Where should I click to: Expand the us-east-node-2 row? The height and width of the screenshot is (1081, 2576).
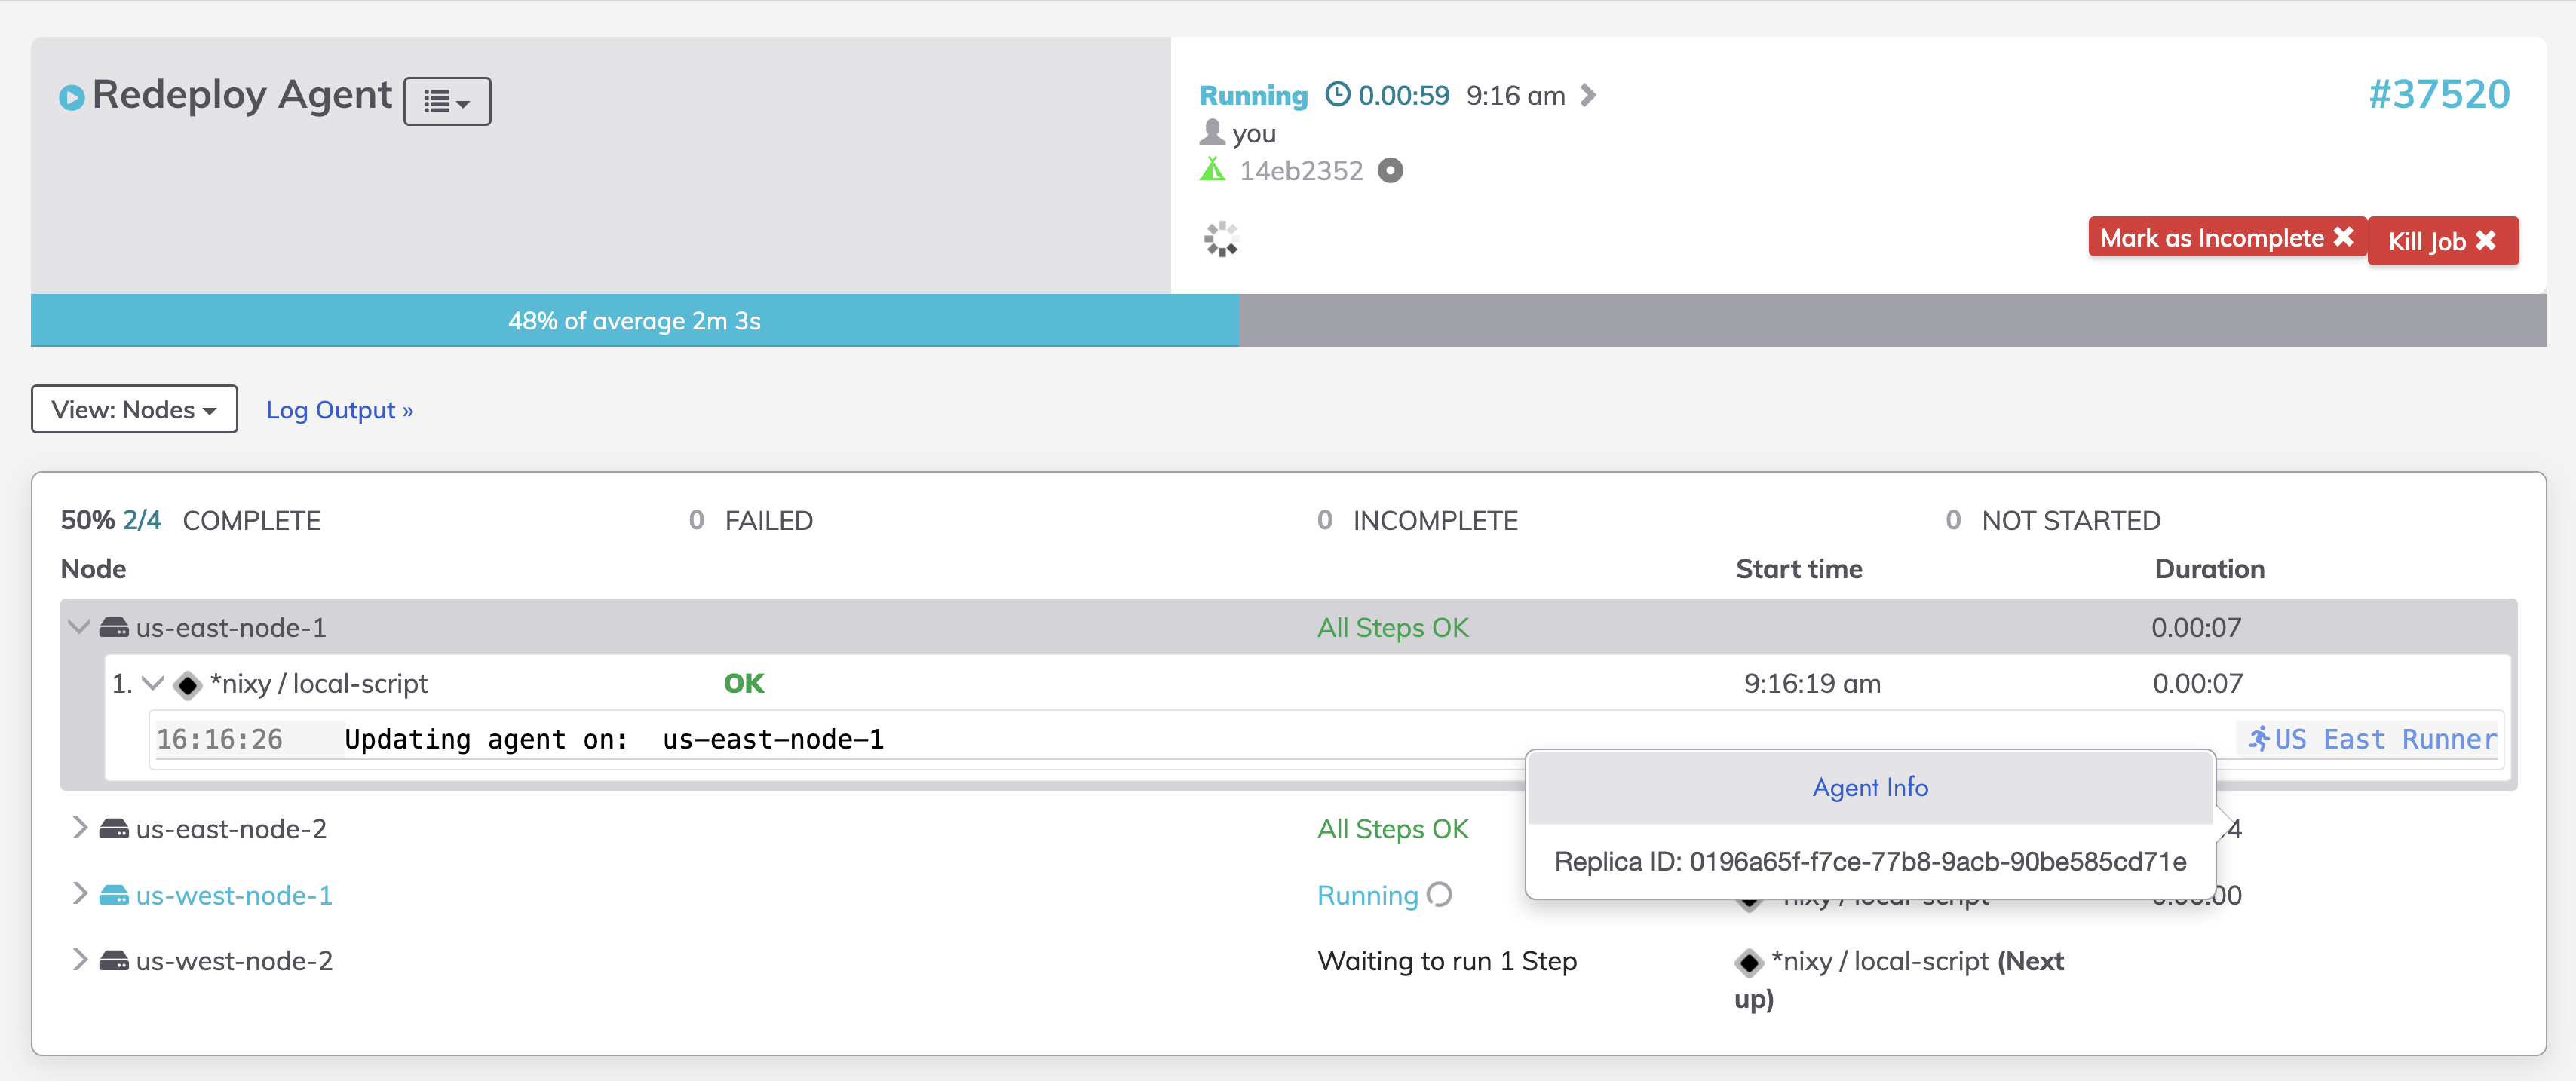pos(79,828)
